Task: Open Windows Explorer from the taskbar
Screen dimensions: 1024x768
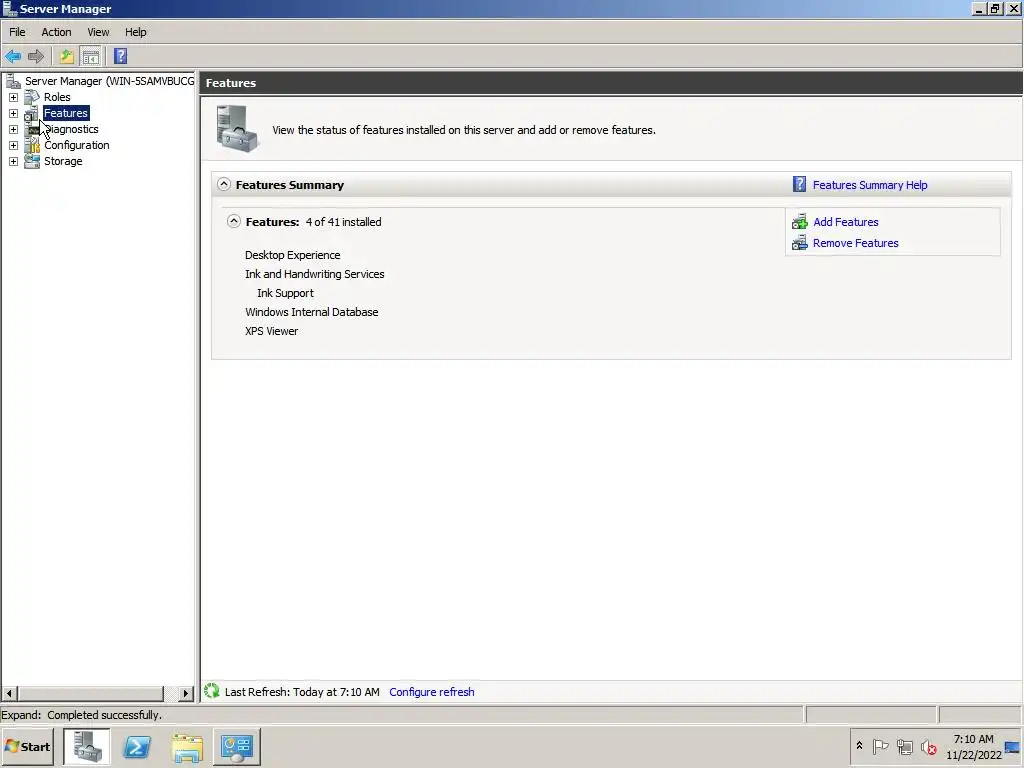Action: (x=187, y=747)
